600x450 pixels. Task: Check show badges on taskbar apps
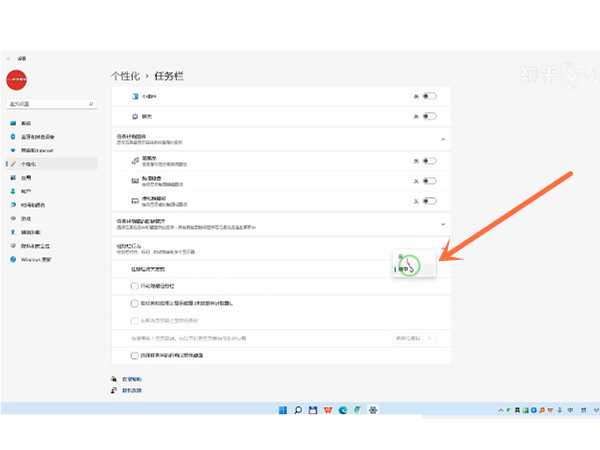click(x=135, y=302)
